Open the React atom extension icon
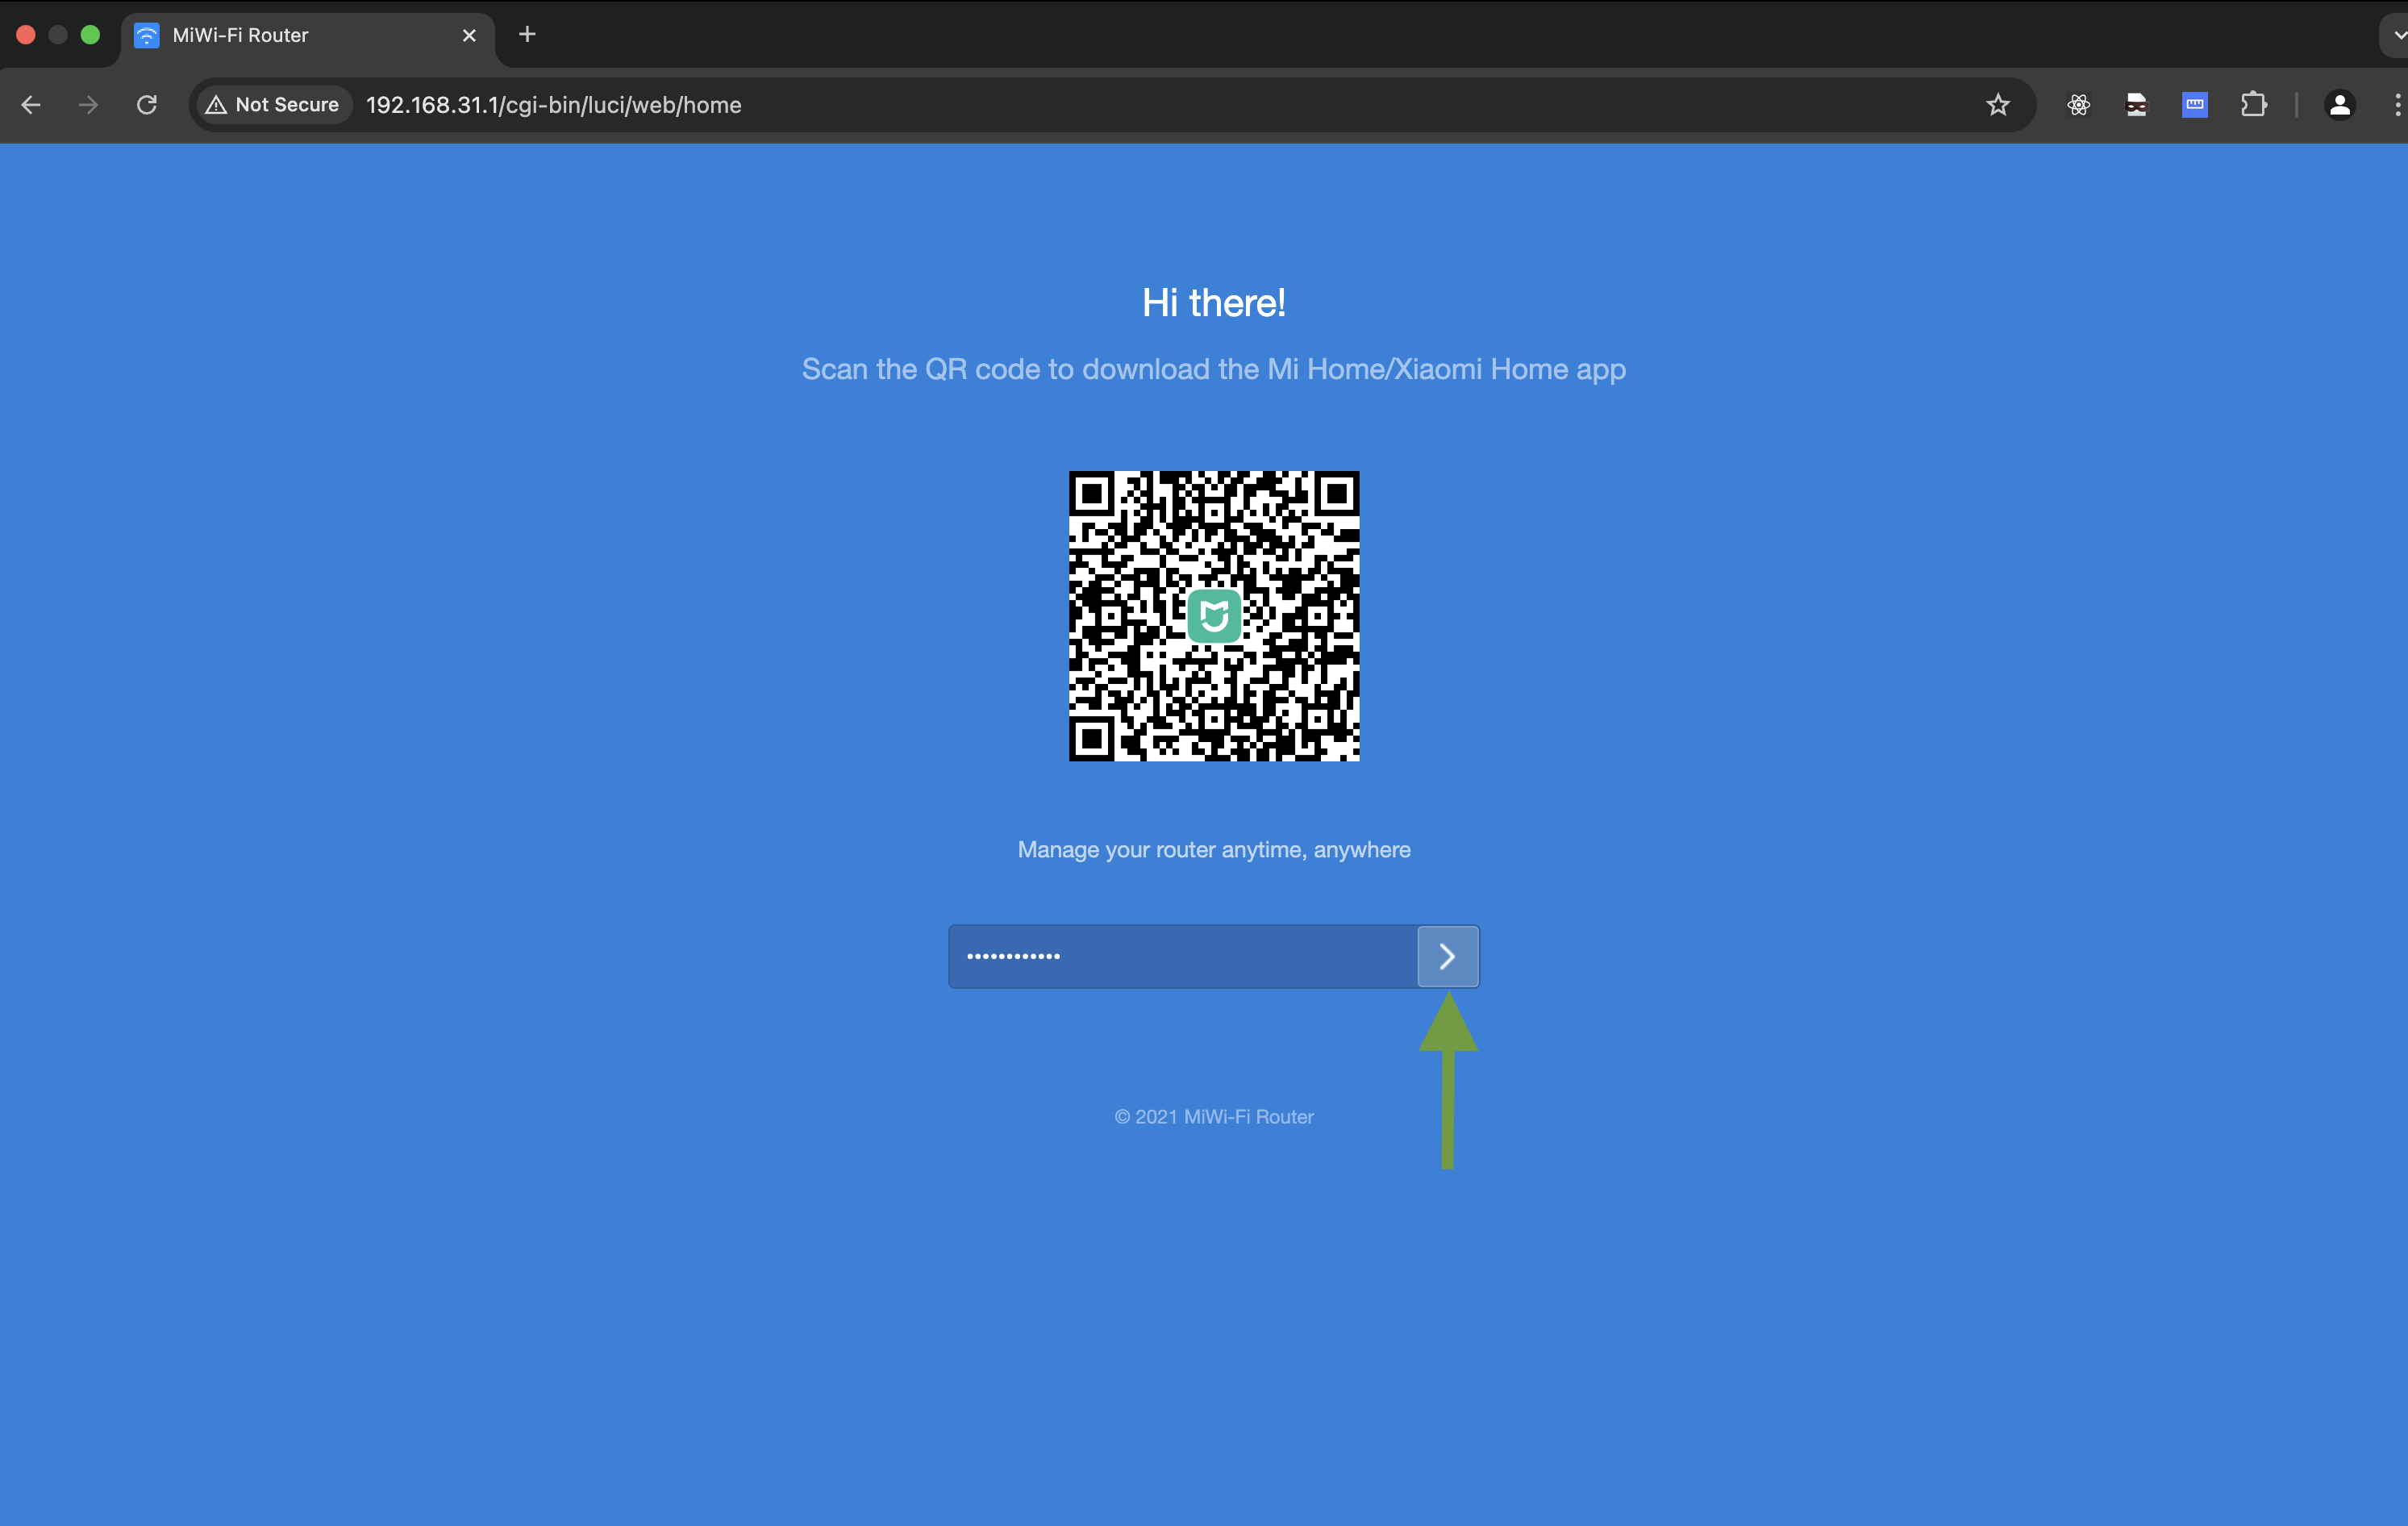 click(2078, 105)
